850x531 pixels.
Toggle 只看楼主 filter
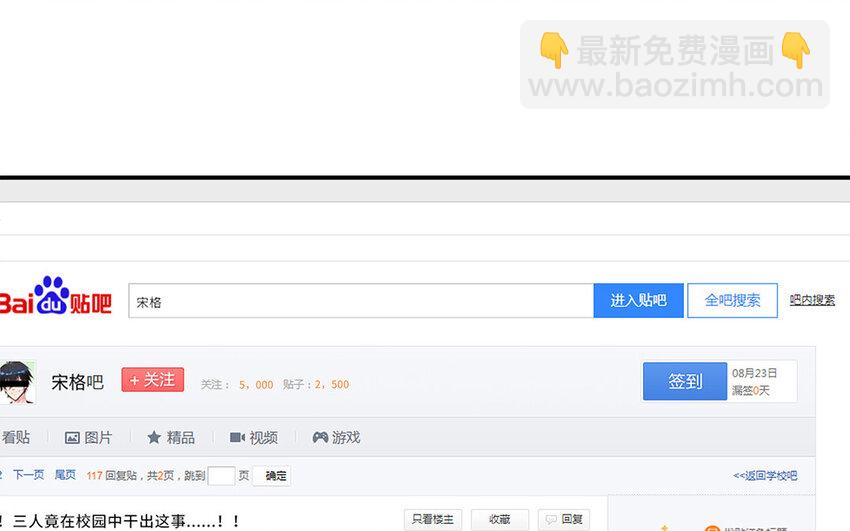coord(433,520)
